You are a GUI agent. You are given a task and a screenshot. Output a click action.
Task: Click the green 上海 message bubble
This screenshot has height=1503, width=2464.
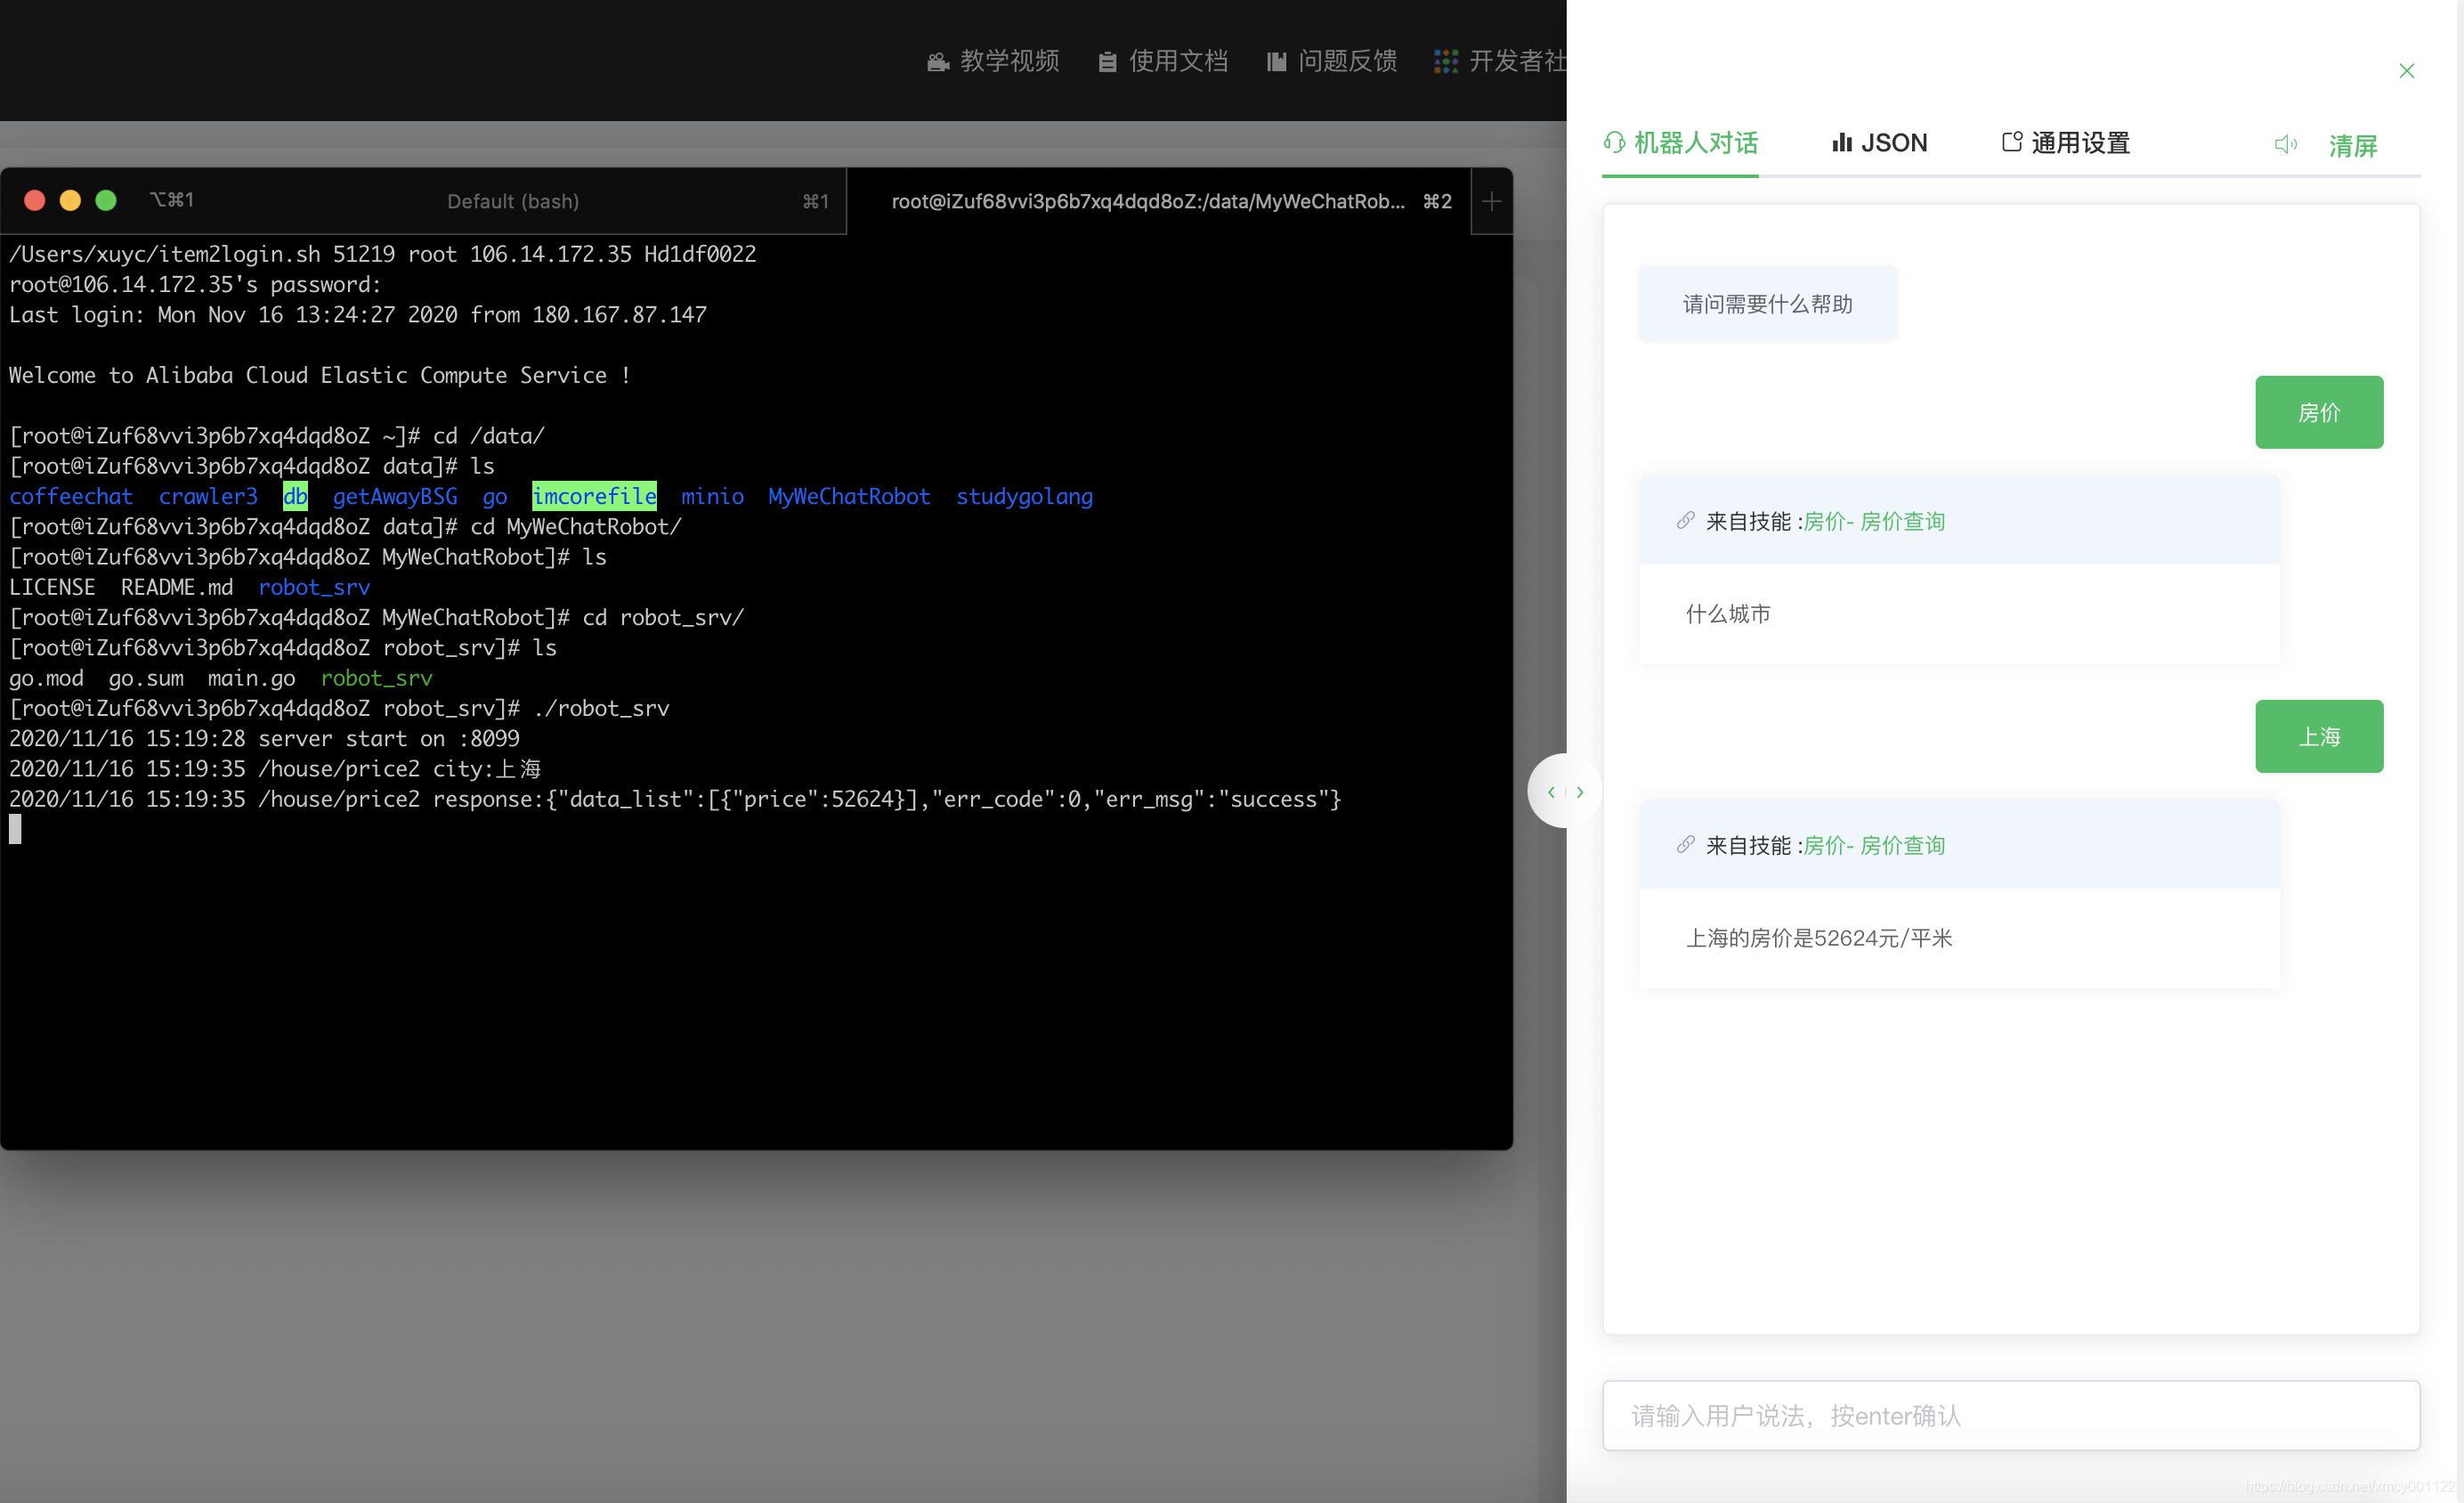[2318, 736]
